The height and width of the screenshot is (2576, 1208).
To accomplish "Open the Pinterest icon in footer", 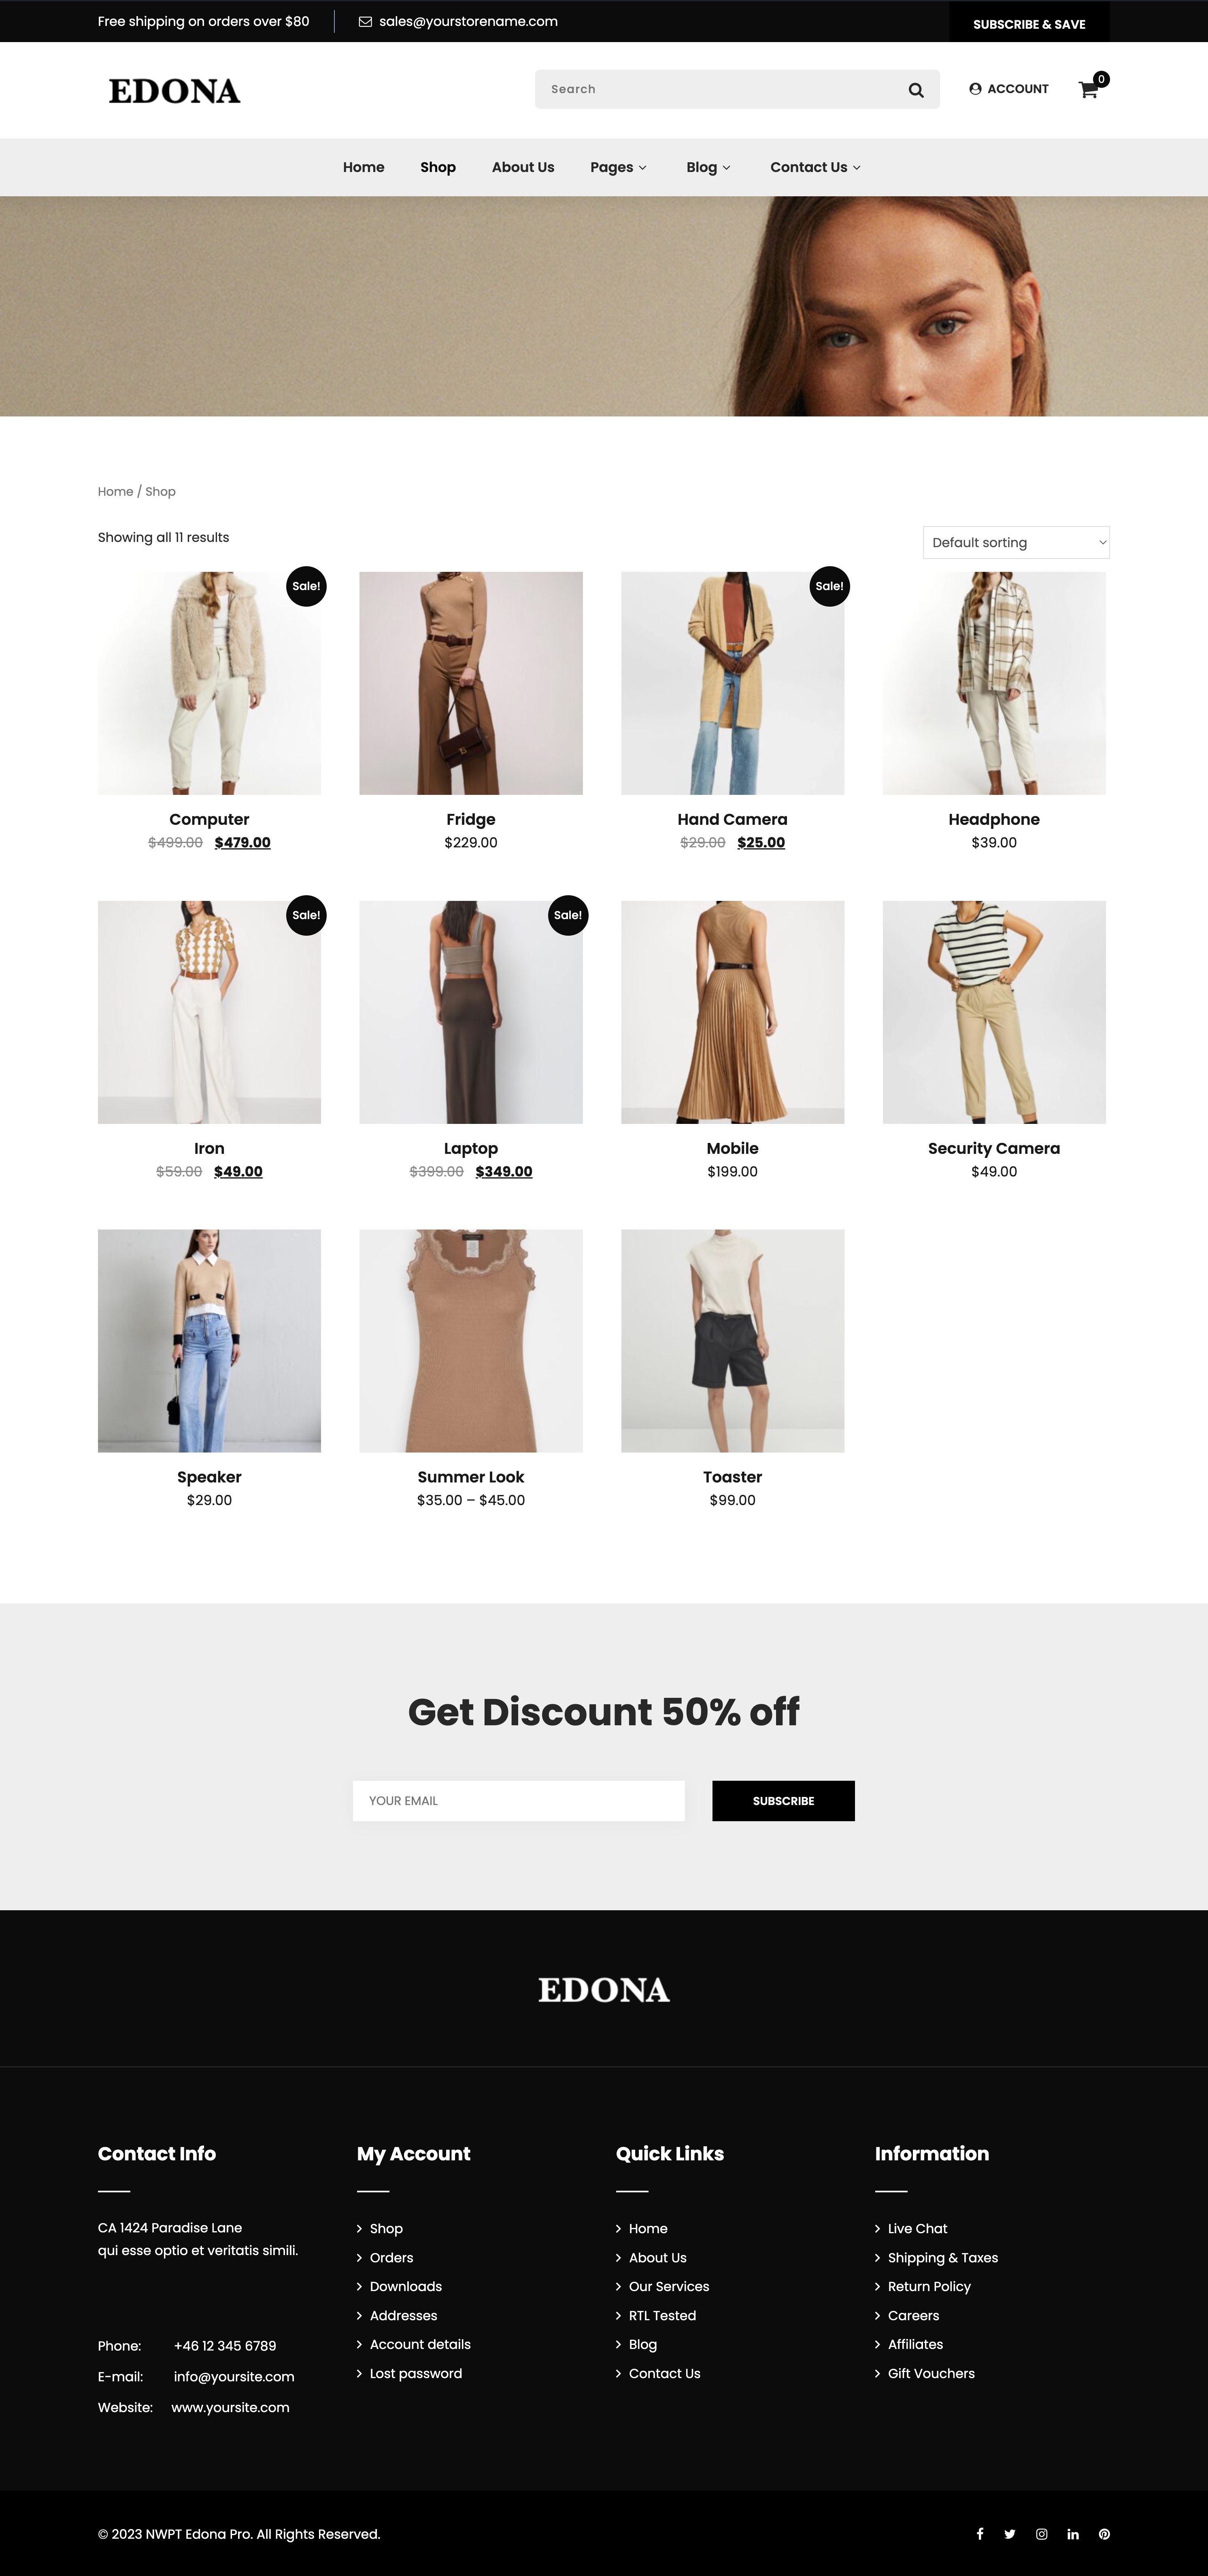I will point(1104,2533).
